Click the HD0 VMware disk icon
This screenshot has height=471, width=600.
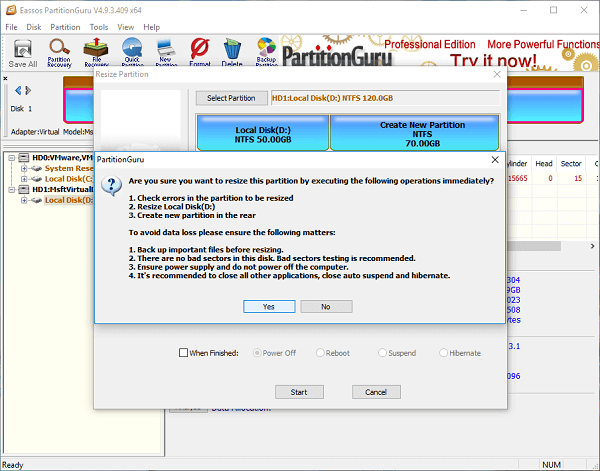[x=24, y=158]
